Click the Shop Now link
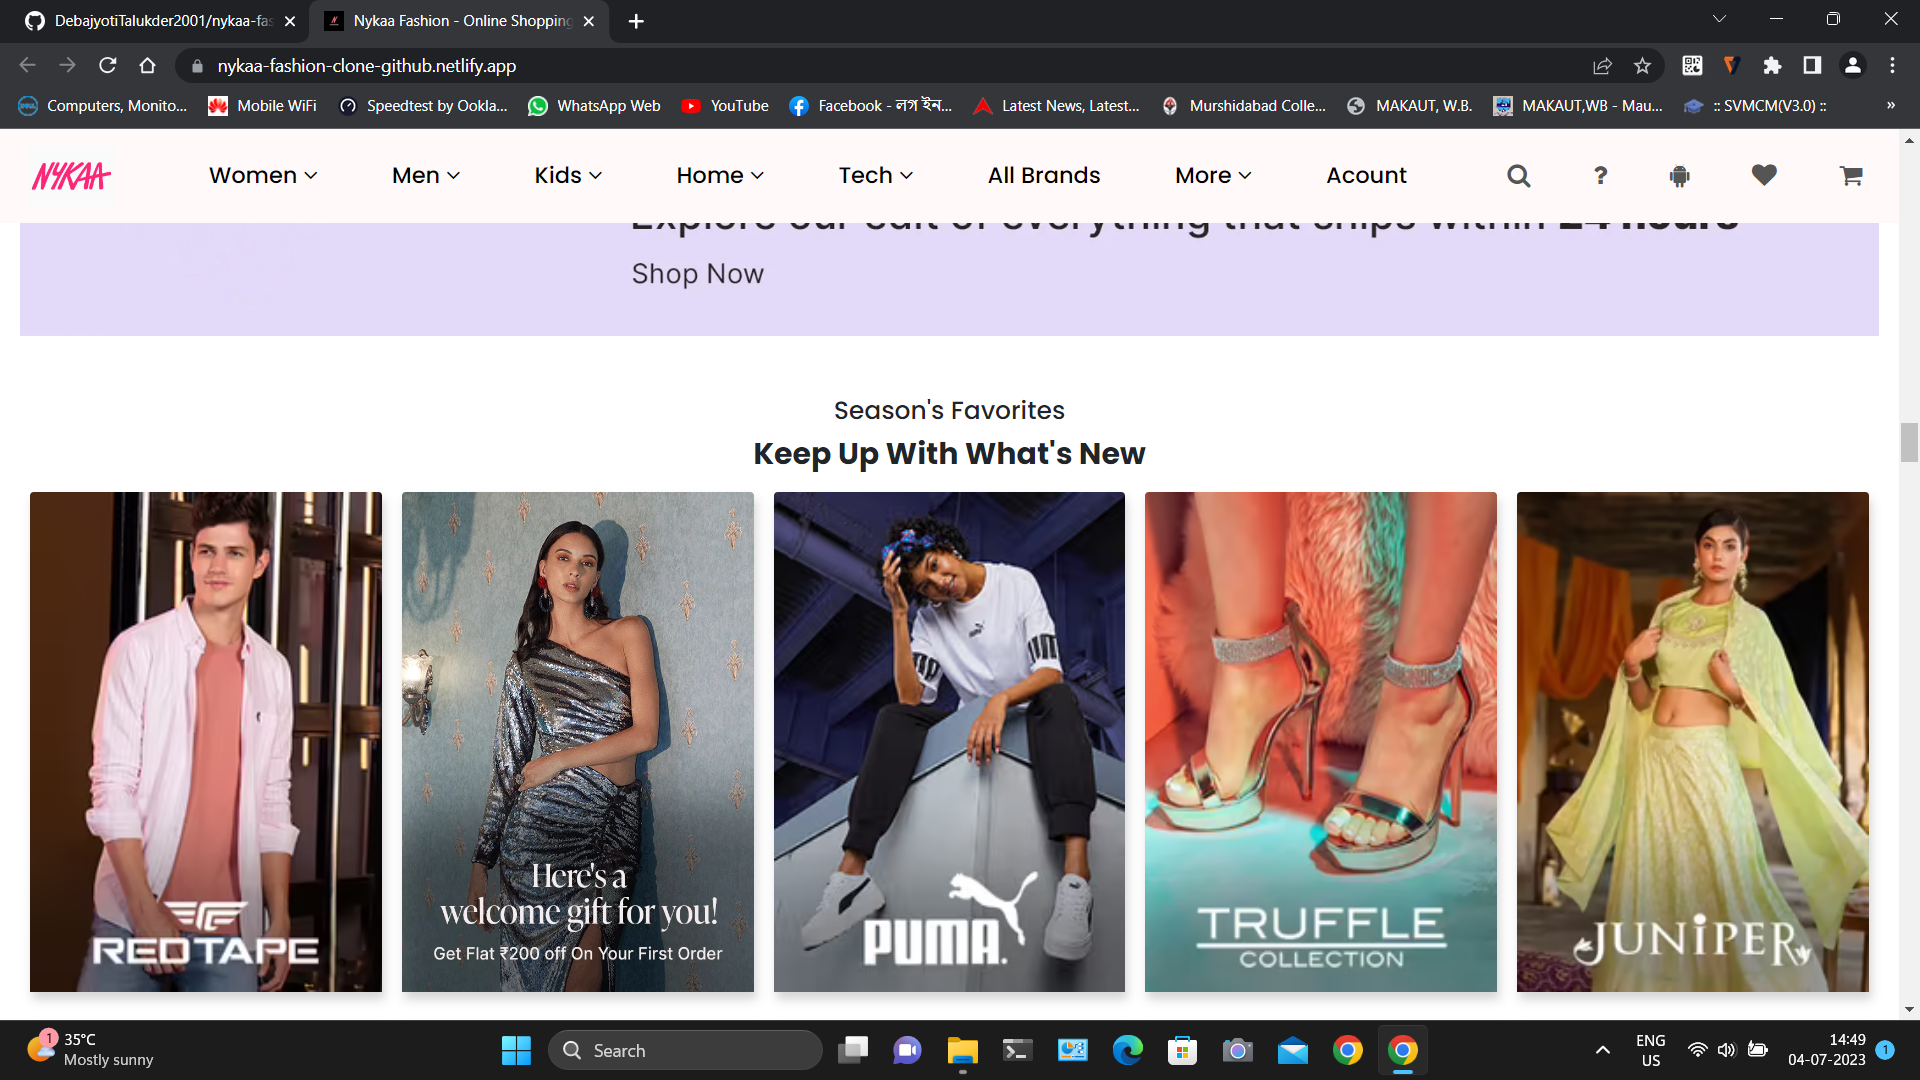Viewport: 1920px width, 1080px height. pos(697,273)
